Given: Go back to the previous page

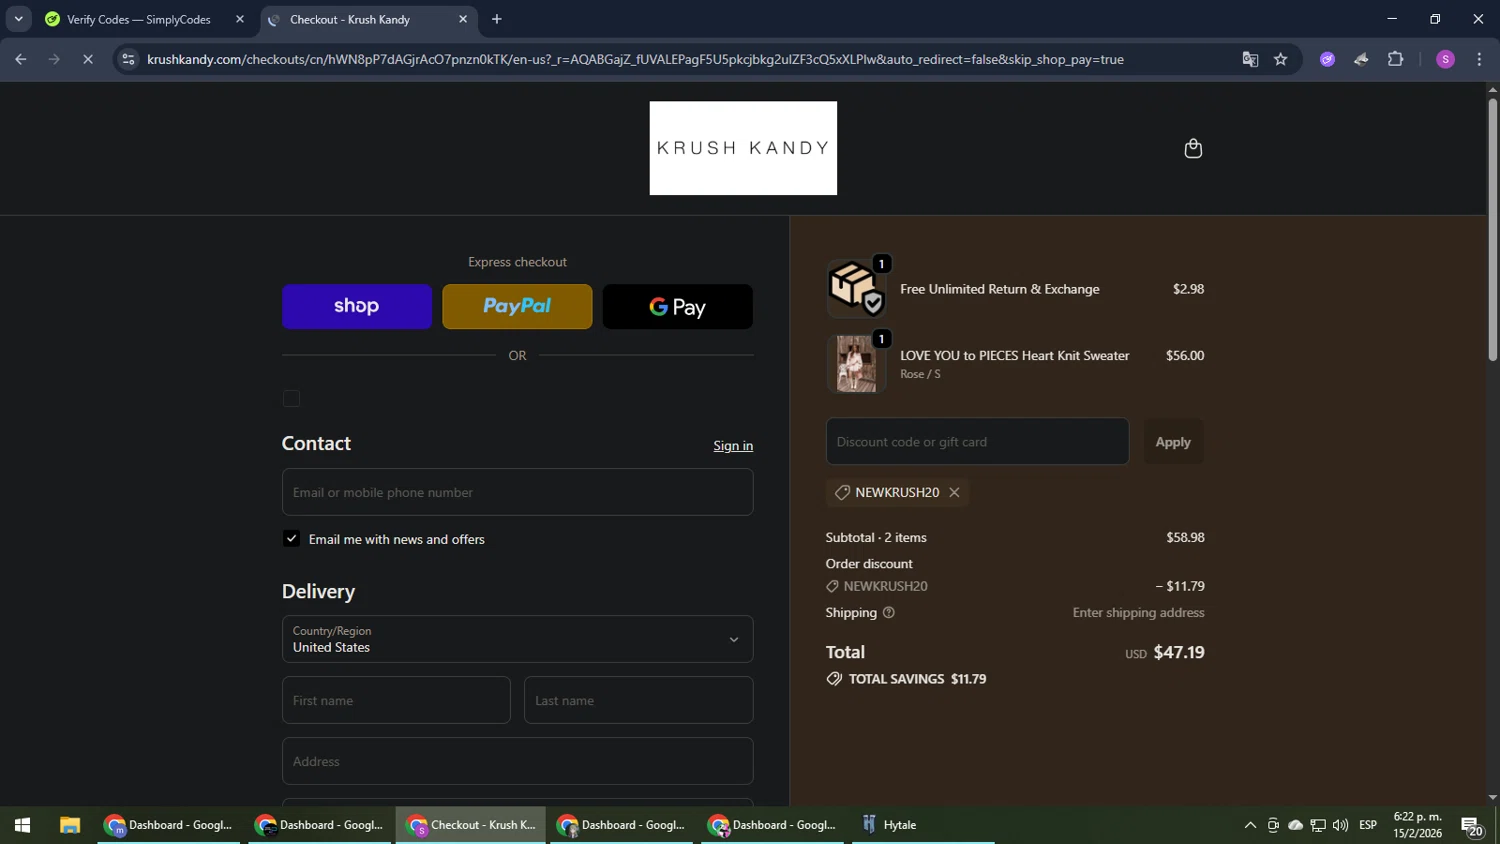Looking at the screenshot, I should pyautogui.click(x=20, y=59).
